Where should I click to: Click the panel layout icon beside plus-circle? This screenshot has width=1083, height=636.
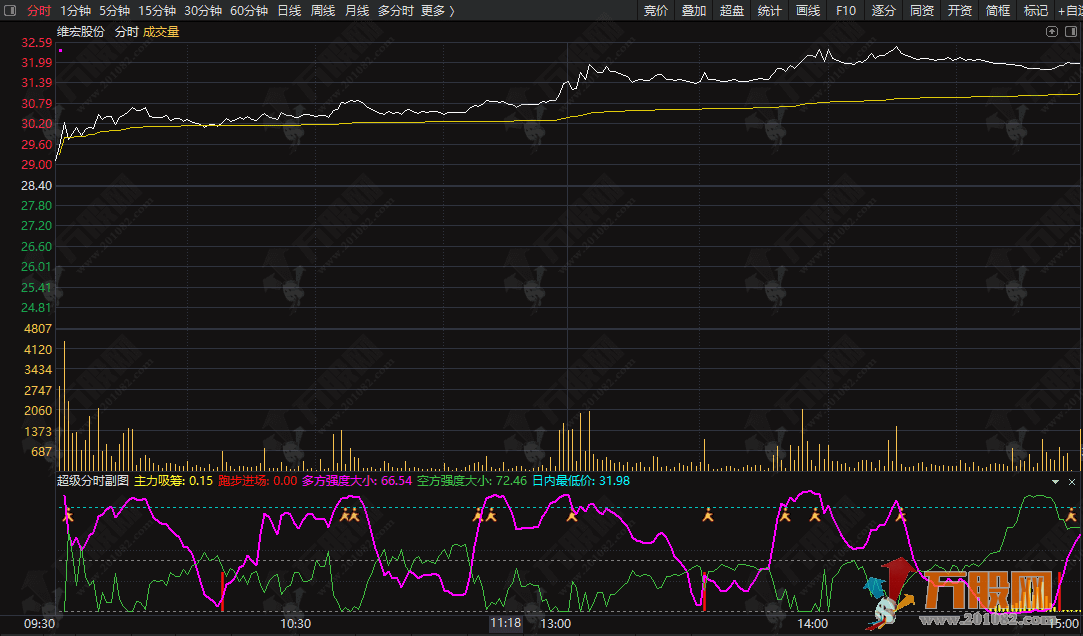1069,31
